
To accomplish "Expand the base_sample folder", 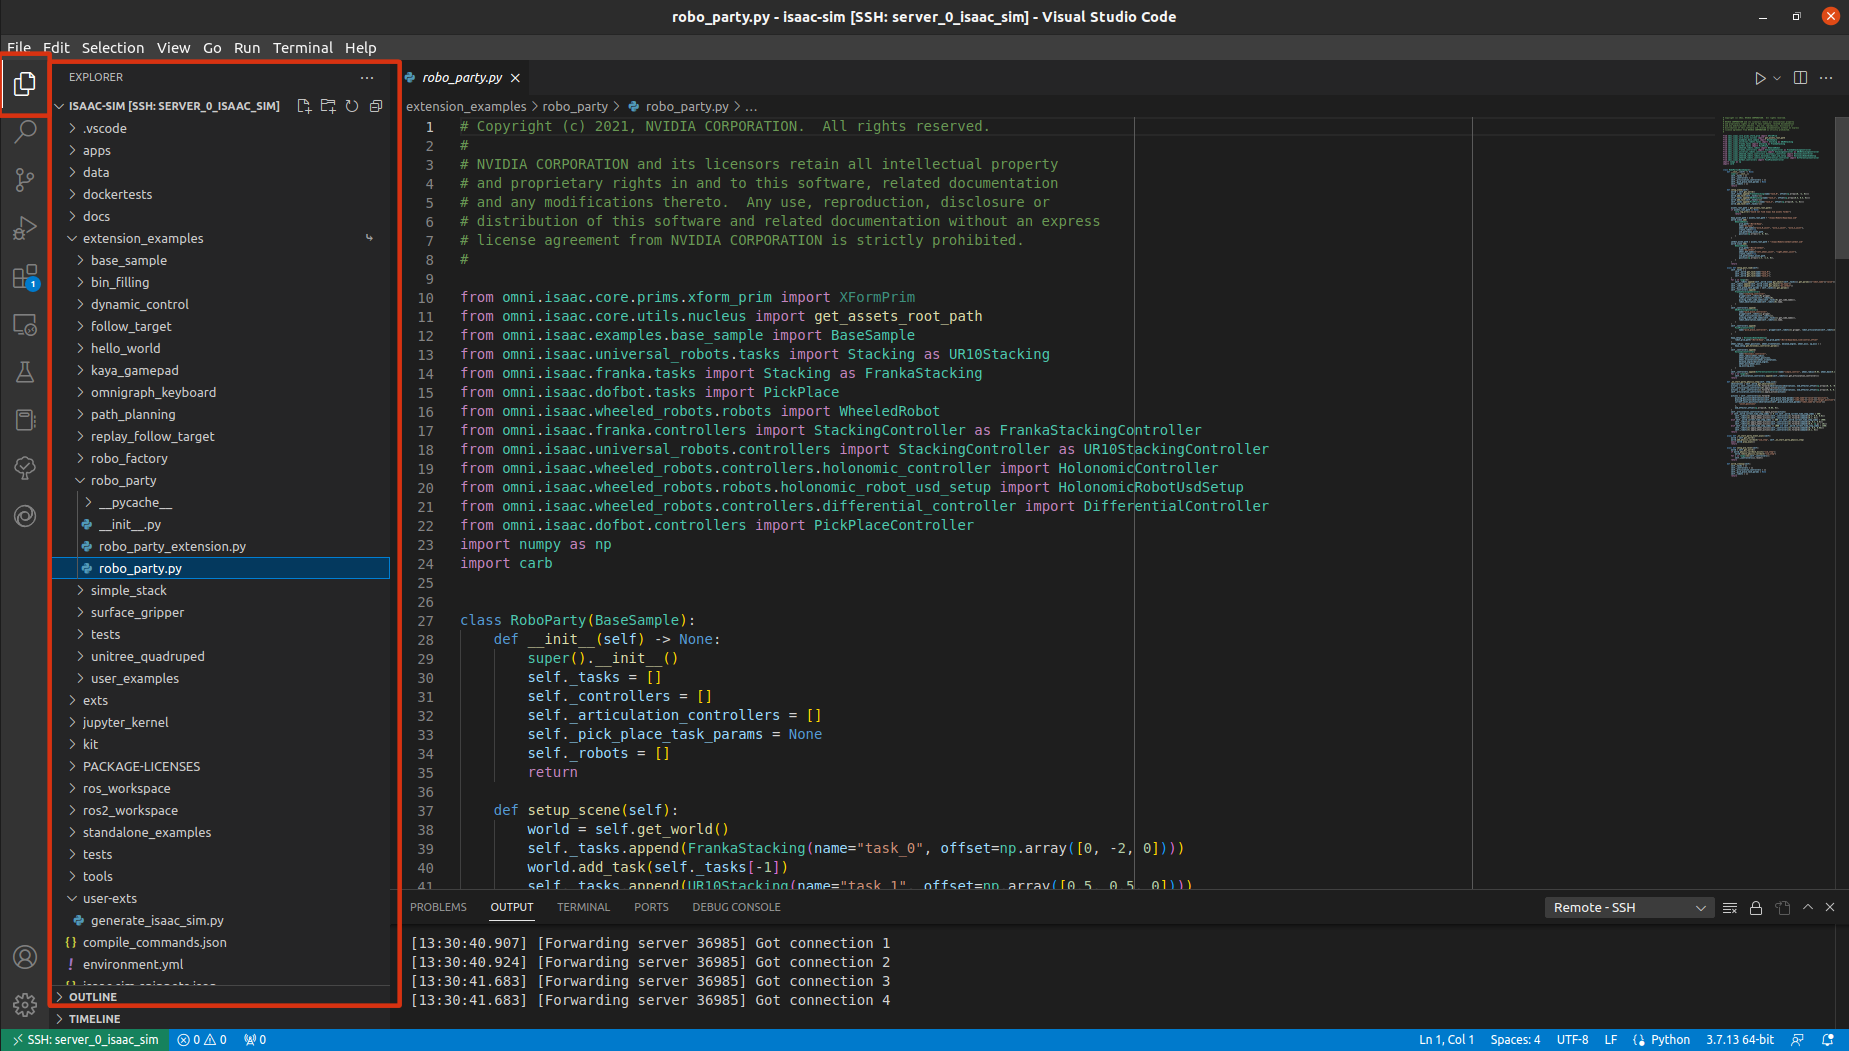I will point(128,260).
